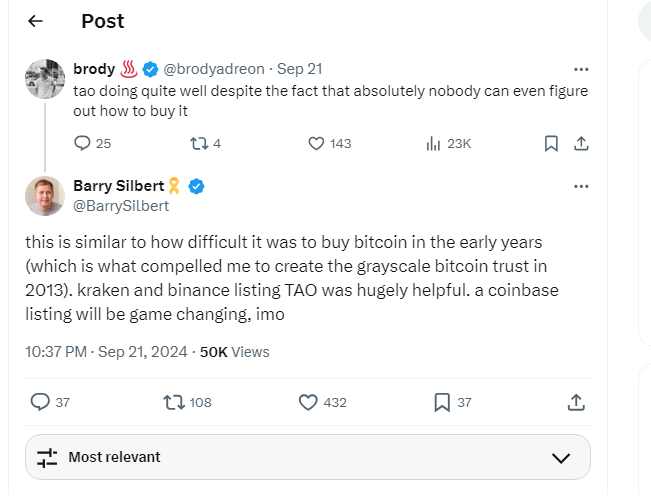Bookmark Barry Silbert's post
Viewport: 651px width, 496px height.
tap(442, 402)
